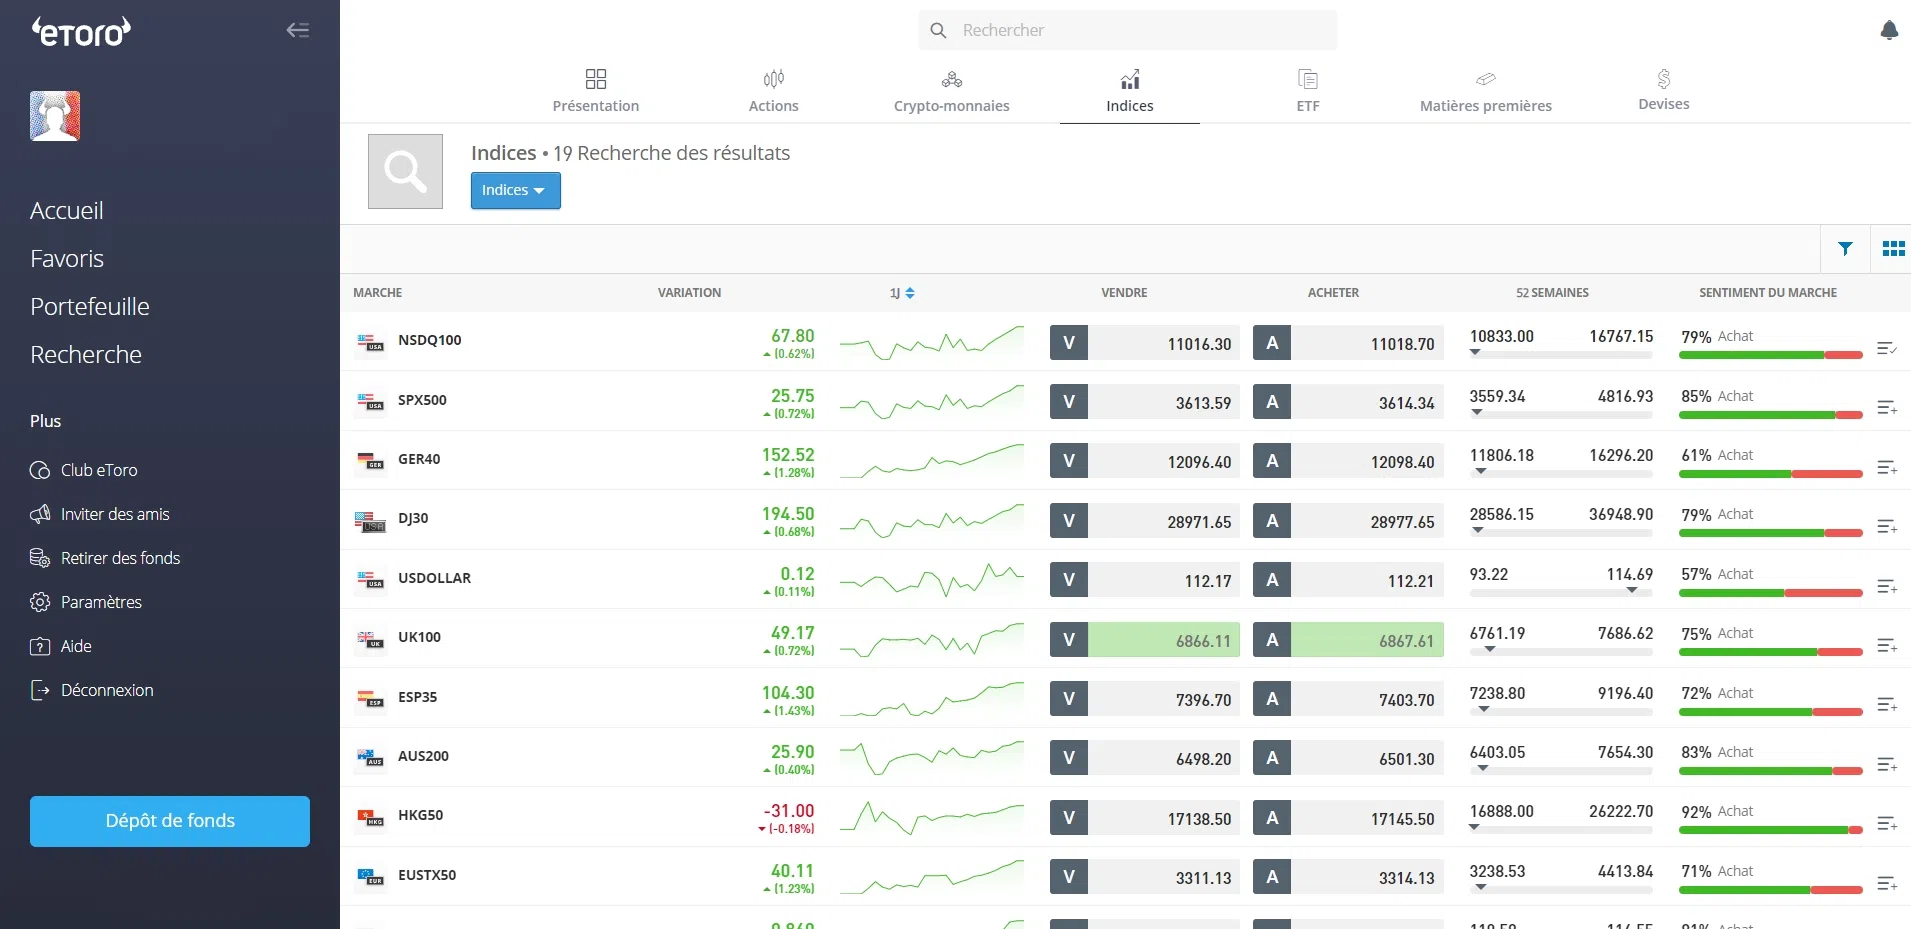The height and width of the screenshot is (929, 1911).
Task: Open the Indices dropdown filter
Action: click(516, 190)
